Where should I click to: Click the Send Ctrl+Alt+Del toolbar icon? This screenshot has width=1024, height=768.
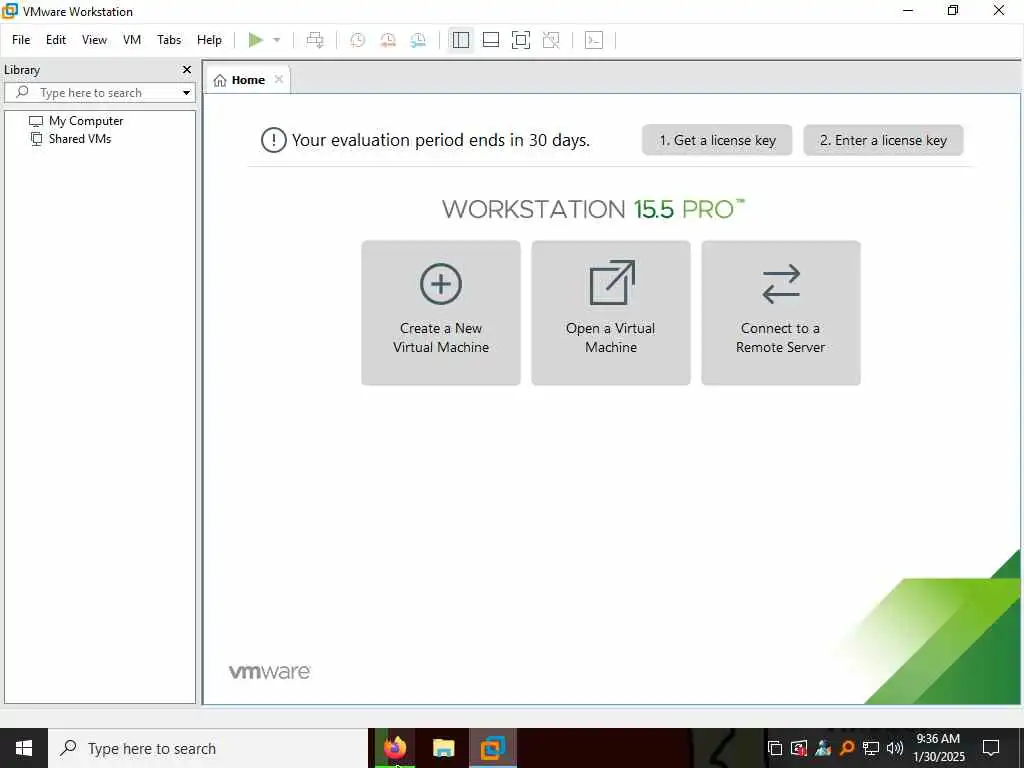tap(315, 40)
